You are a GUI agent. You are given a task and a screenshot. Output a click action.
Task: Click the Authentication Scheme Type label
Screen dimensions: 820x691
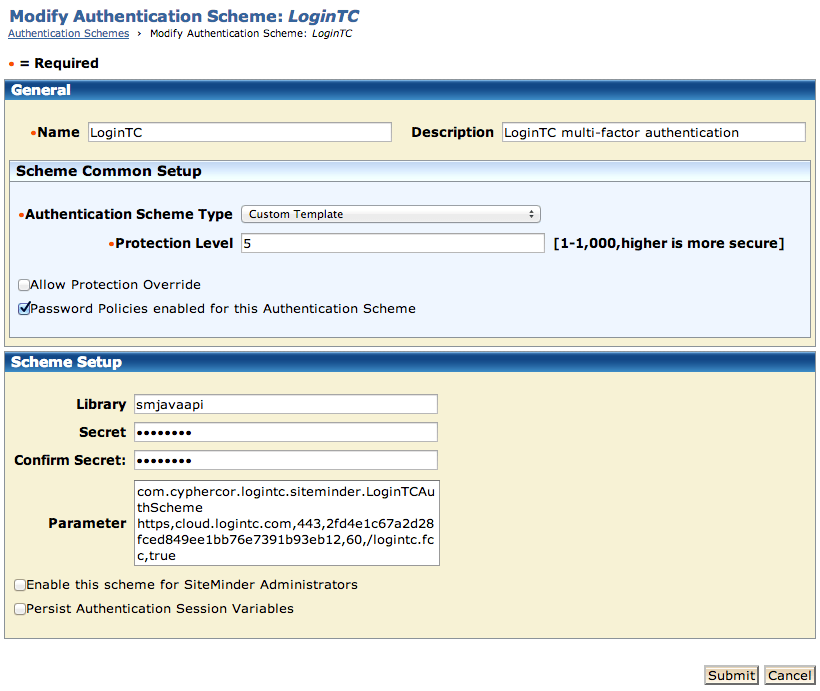[129, 214]
